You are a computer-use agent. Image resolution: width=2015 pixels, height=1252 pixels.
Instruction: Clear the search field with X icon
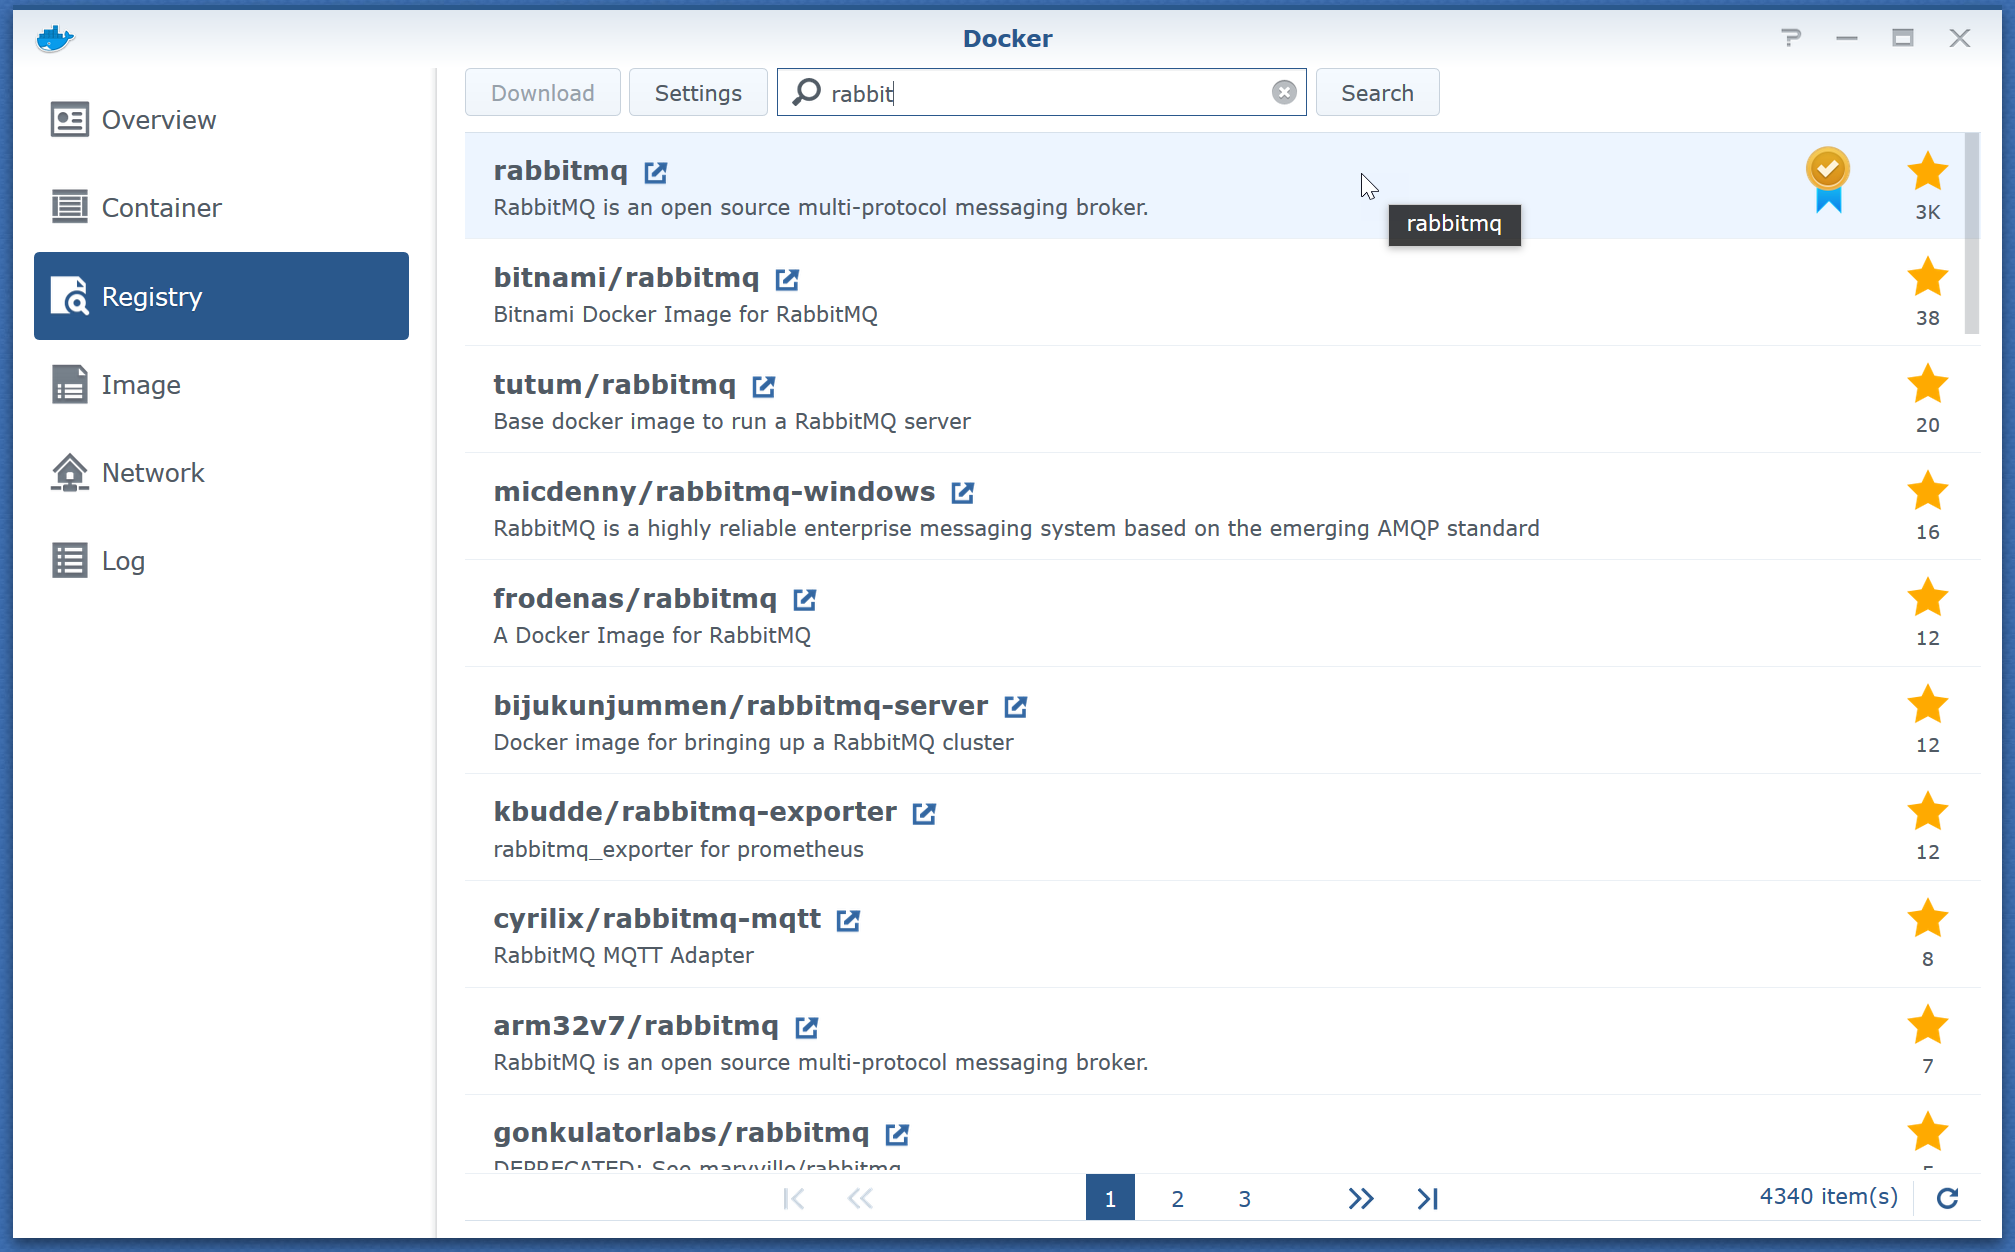(1284, 93)
